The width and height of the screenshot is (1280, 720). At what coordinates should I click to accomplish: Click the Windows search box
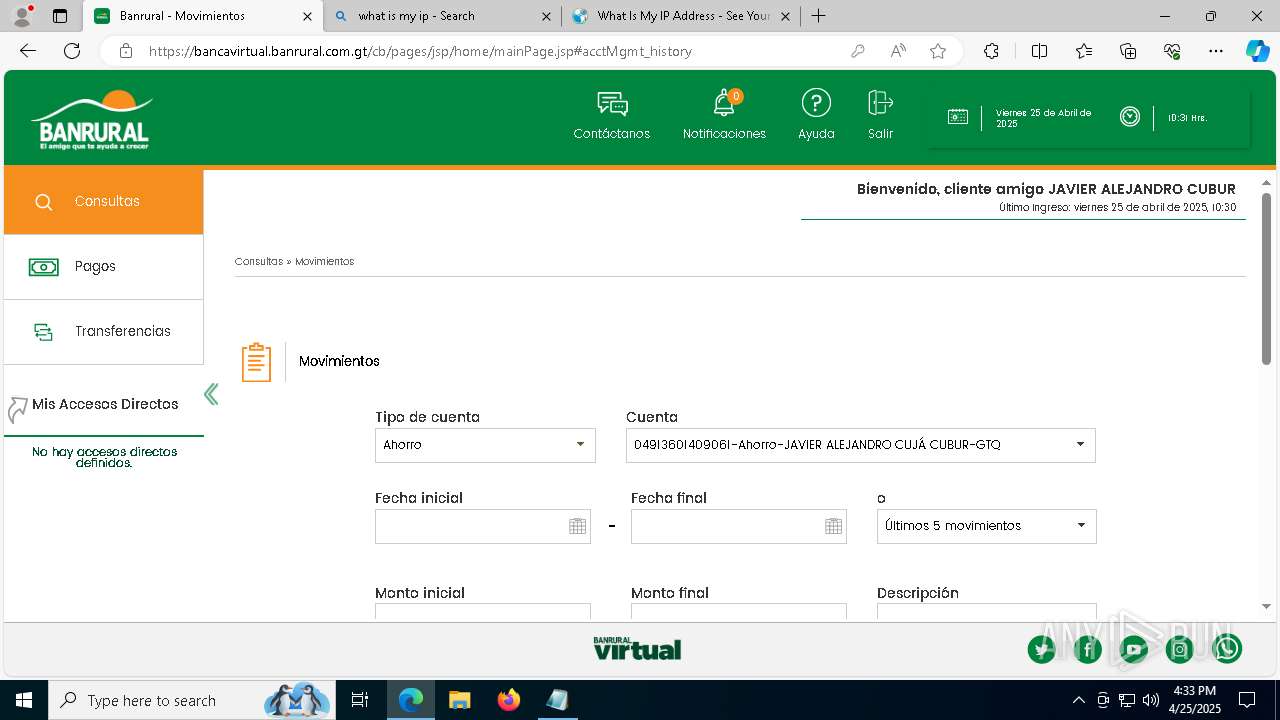(190, 700)
